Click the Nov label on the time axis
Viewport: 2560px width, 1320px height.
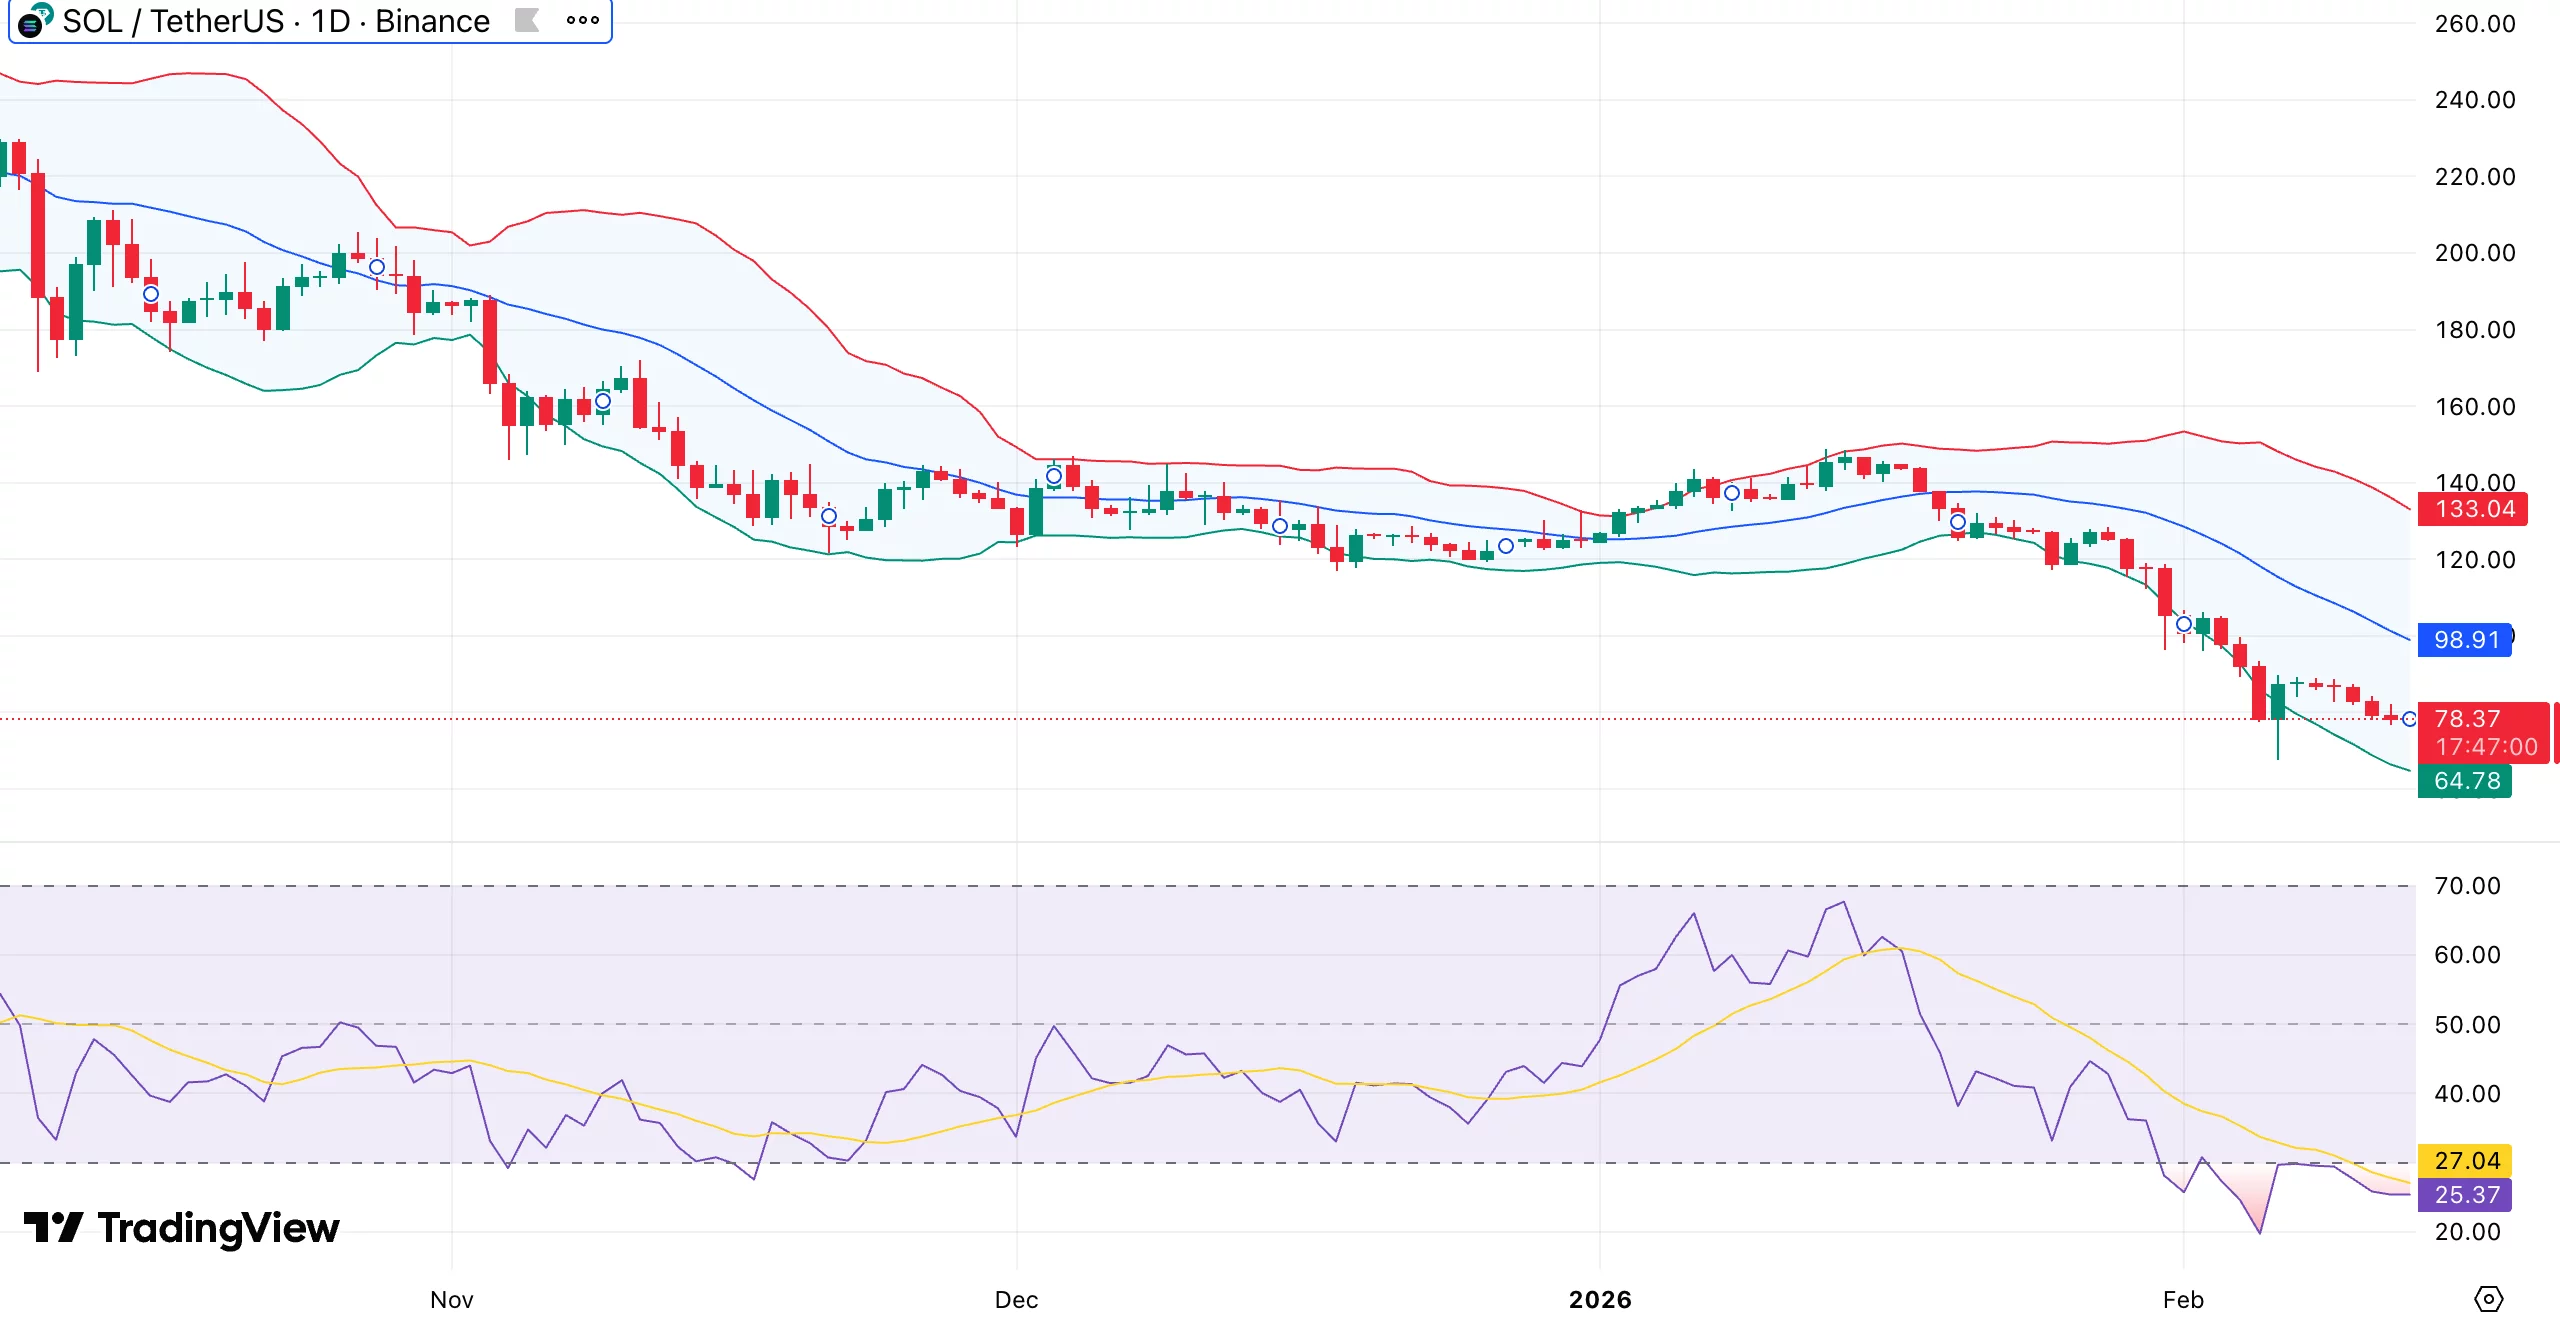tap(451, 1300)
